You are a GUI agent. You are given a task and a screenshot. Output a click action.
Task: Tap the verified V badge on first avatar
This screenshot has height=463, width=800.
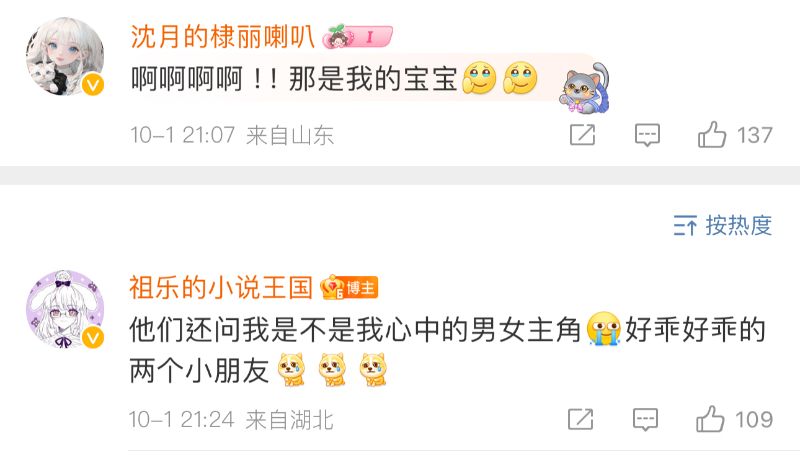tap(93, 85)
